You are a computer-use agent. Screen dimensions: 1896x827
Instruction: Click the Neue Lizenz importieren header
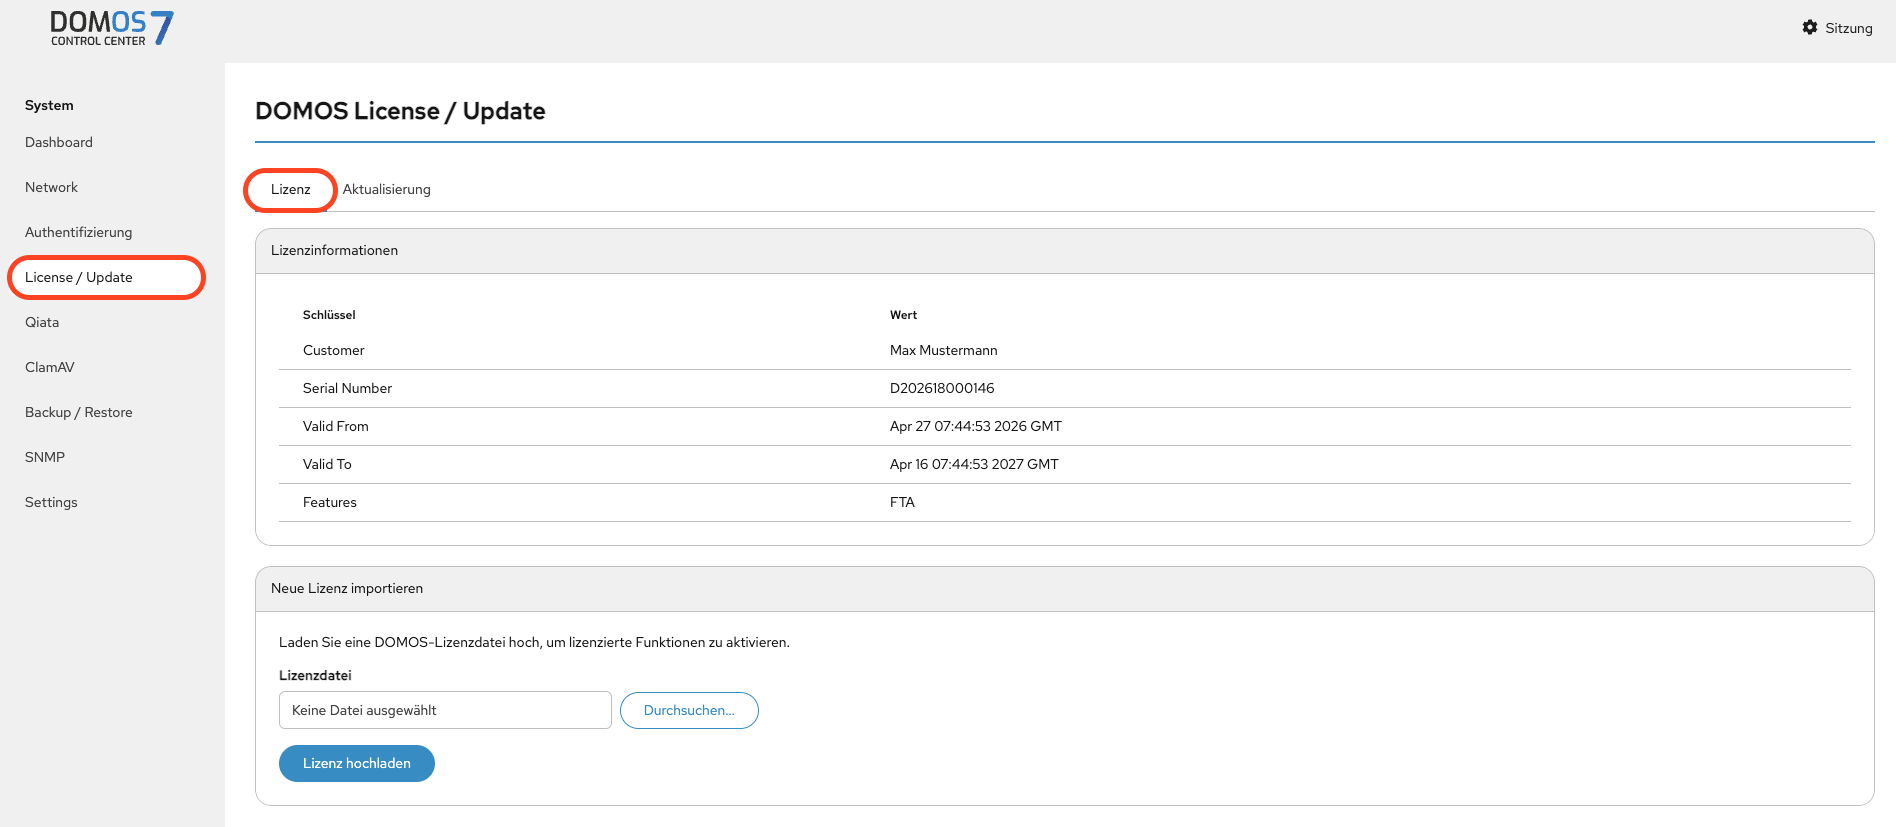[x=1064, y=589]
